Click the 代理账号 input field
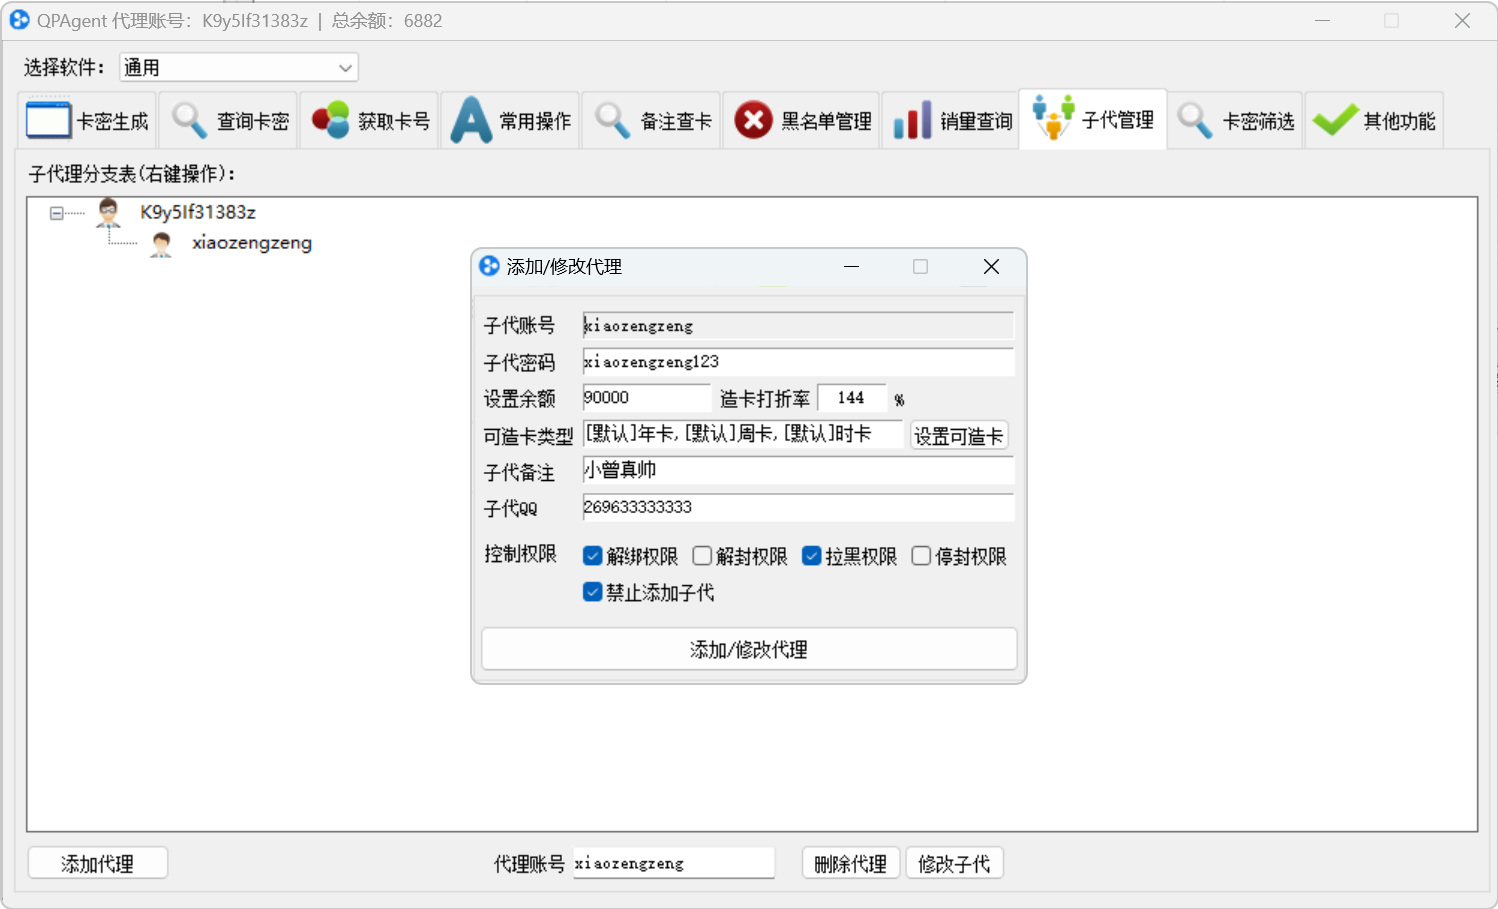 point(672,862)
